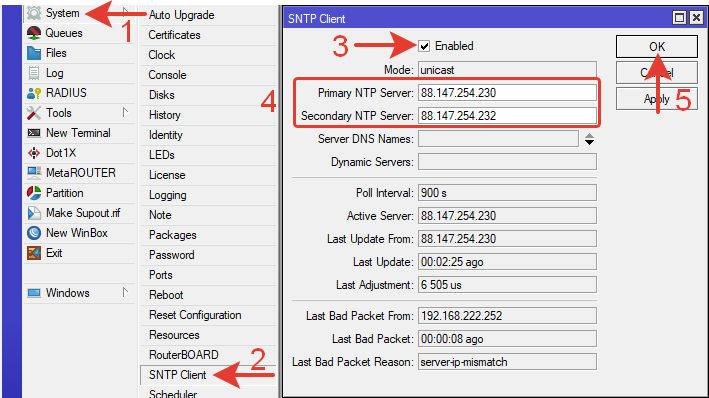709x398 pixels.
Task: Uncheck the Enabled checkbox
Action: pyautogui.click(x=424, y=46)
